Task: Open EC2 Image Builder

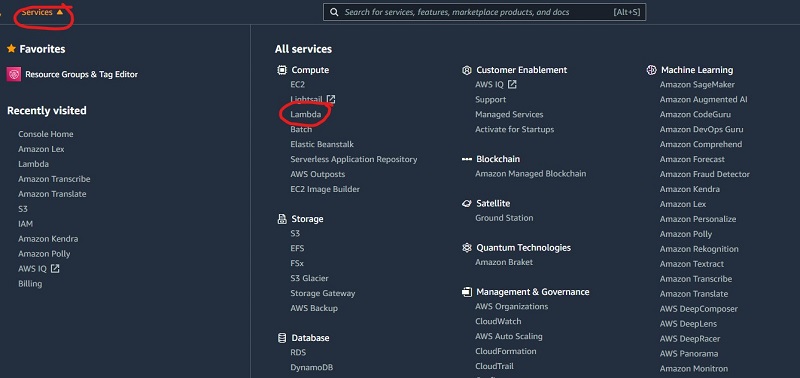Action: pyautogui.click(x=325, y=189)
